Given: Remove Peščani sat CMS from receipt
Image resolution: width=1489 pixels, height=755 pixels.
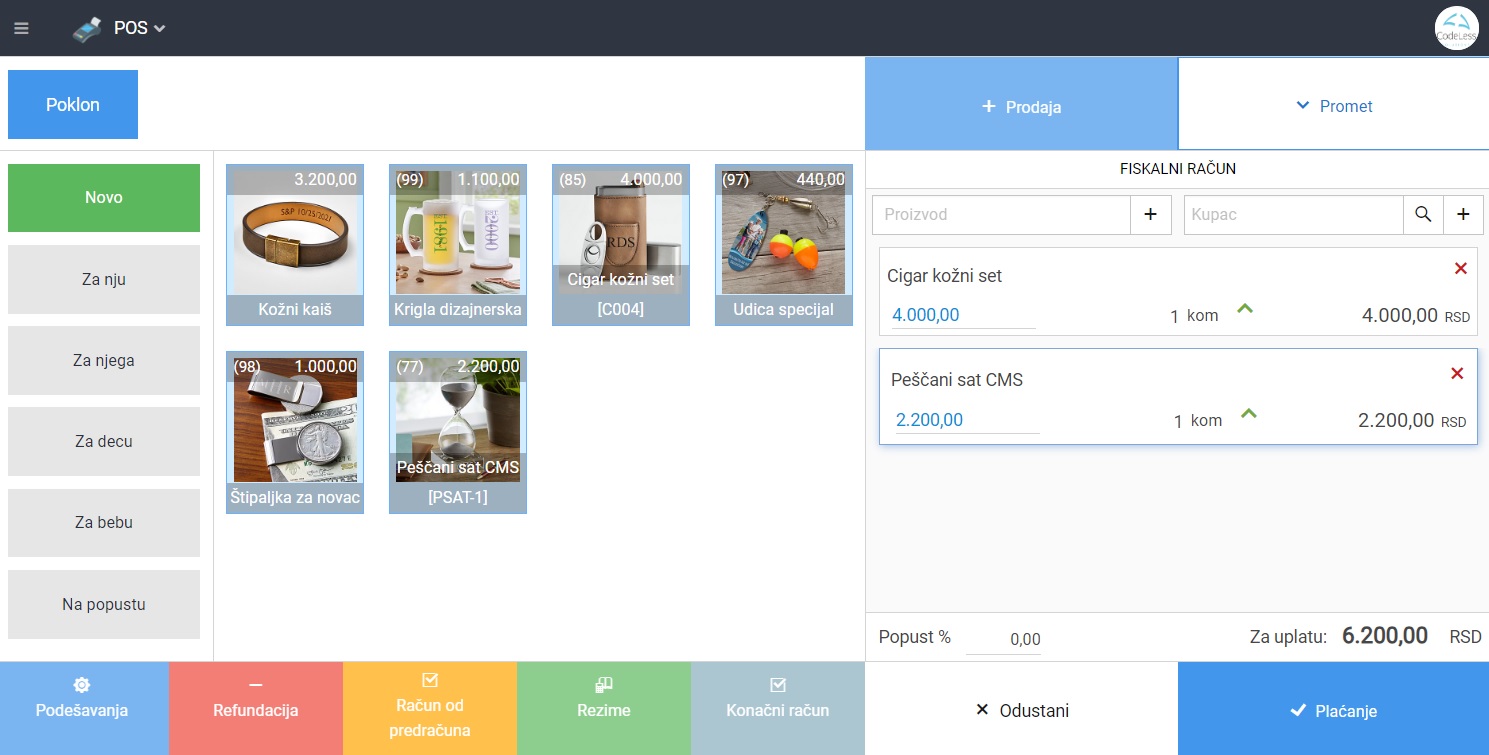Looking at the screenshot, I should pos(1457,373).
